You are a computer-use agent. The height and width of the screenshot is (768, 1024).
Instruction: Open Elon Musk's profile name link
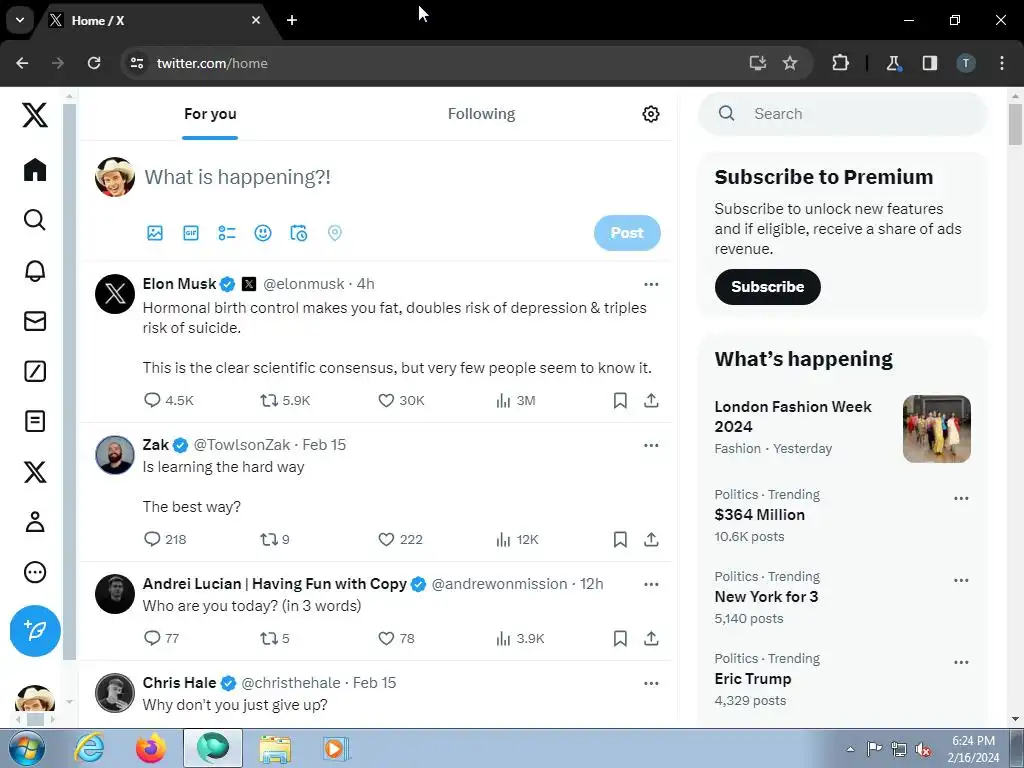coord(179,284)
